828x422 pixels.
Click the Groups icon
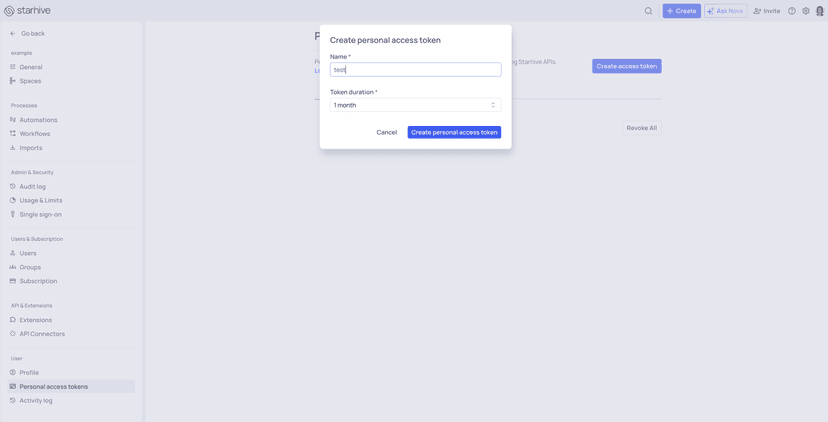tap(13, 267)
